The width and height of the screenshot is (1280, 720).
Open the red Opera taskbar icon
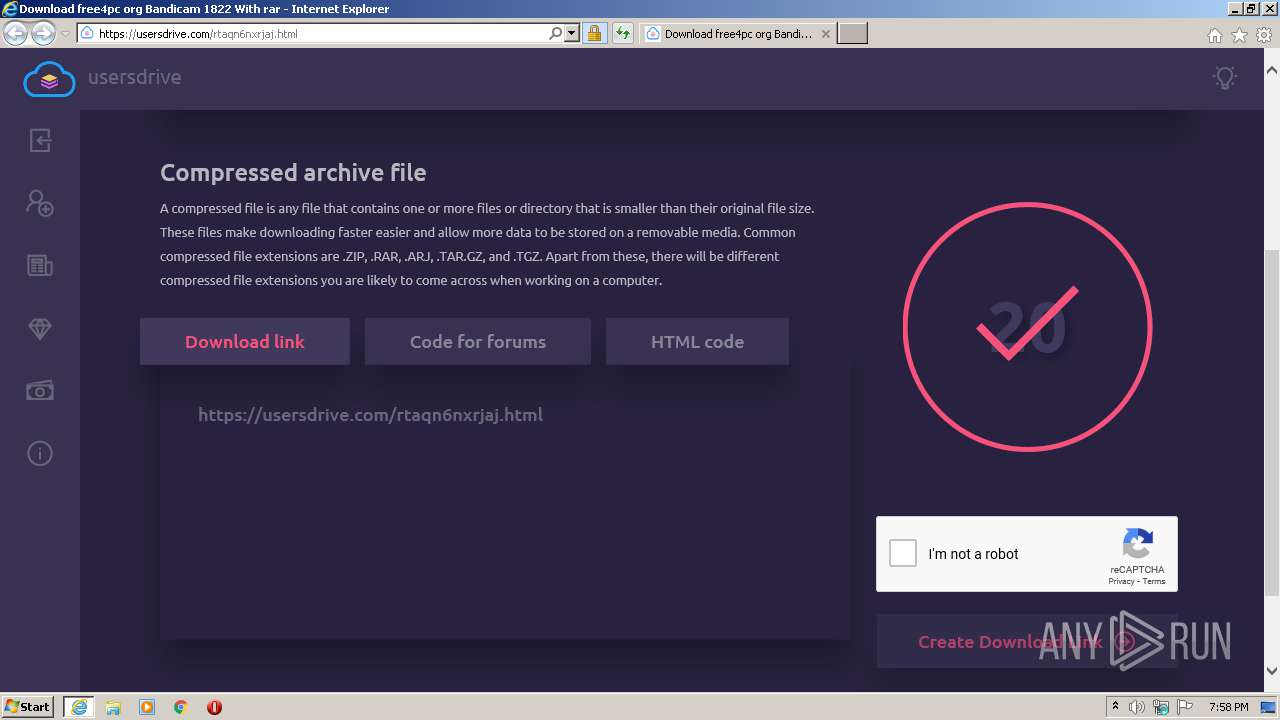pyautogui.click(x=214, y=707)
